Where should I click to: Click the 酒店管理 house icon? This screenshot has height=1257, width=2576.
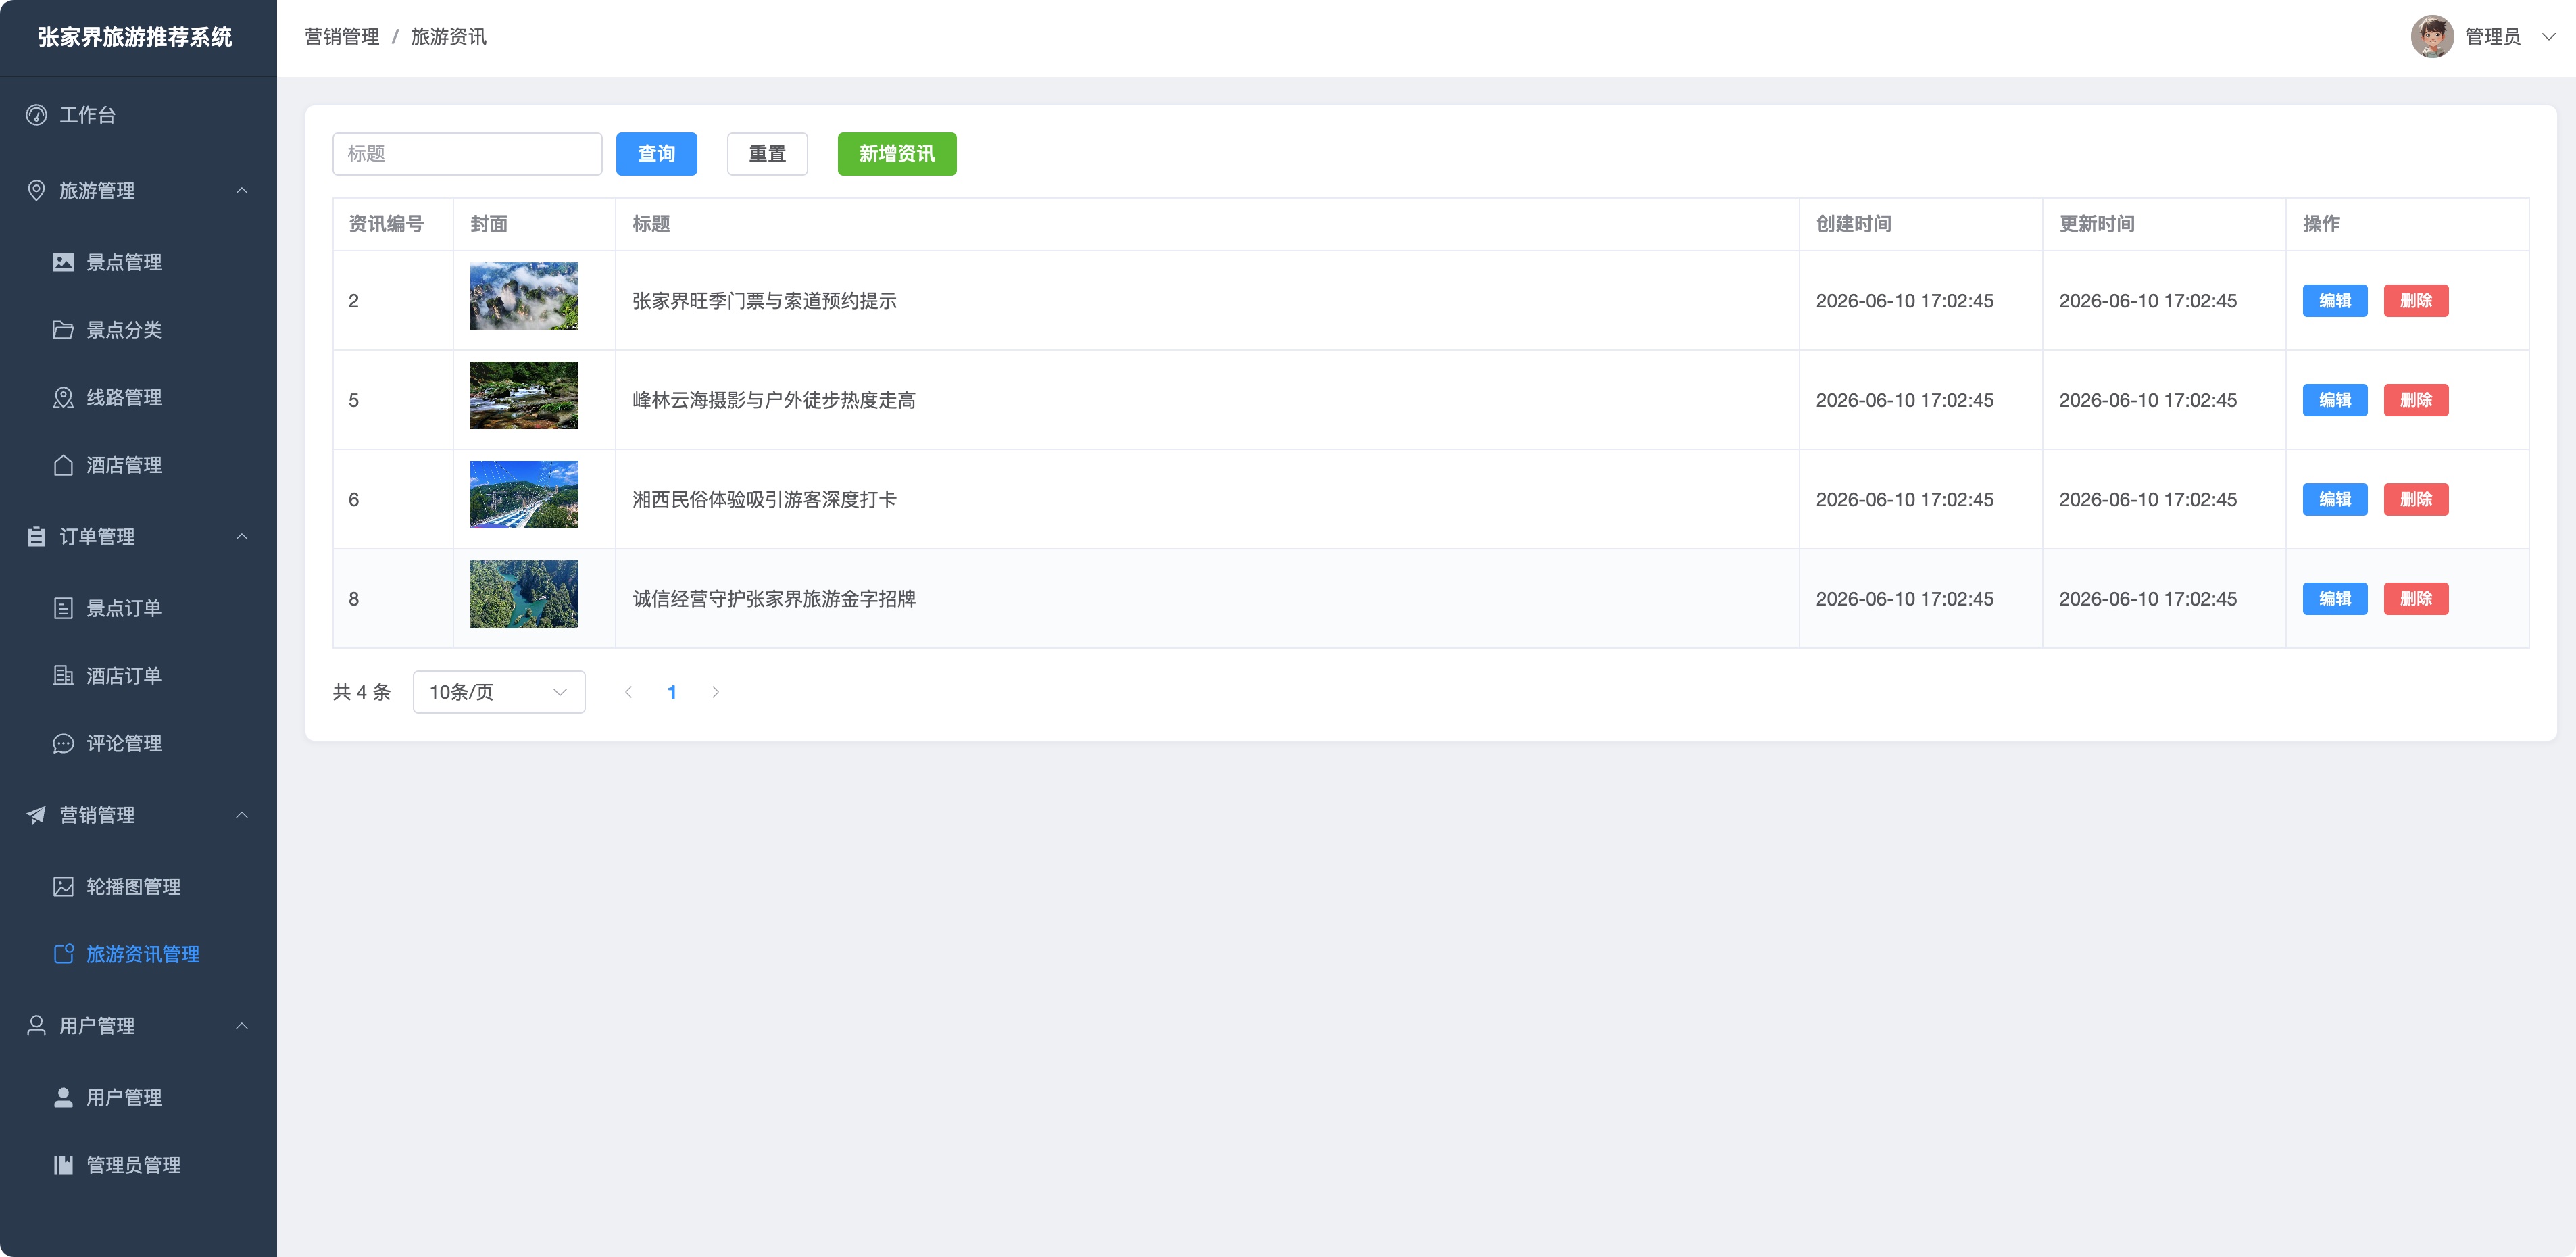point(63,465)
